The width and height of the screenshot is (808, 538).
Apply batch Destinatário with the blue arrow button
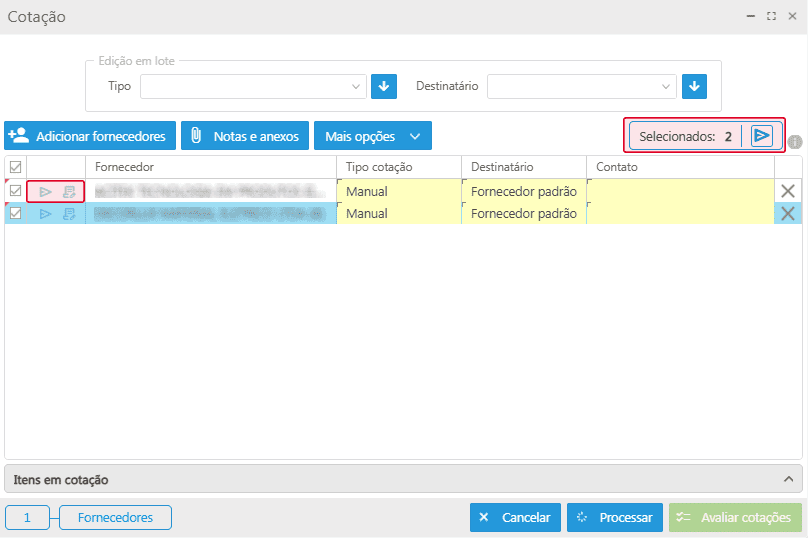click(695, 87)
